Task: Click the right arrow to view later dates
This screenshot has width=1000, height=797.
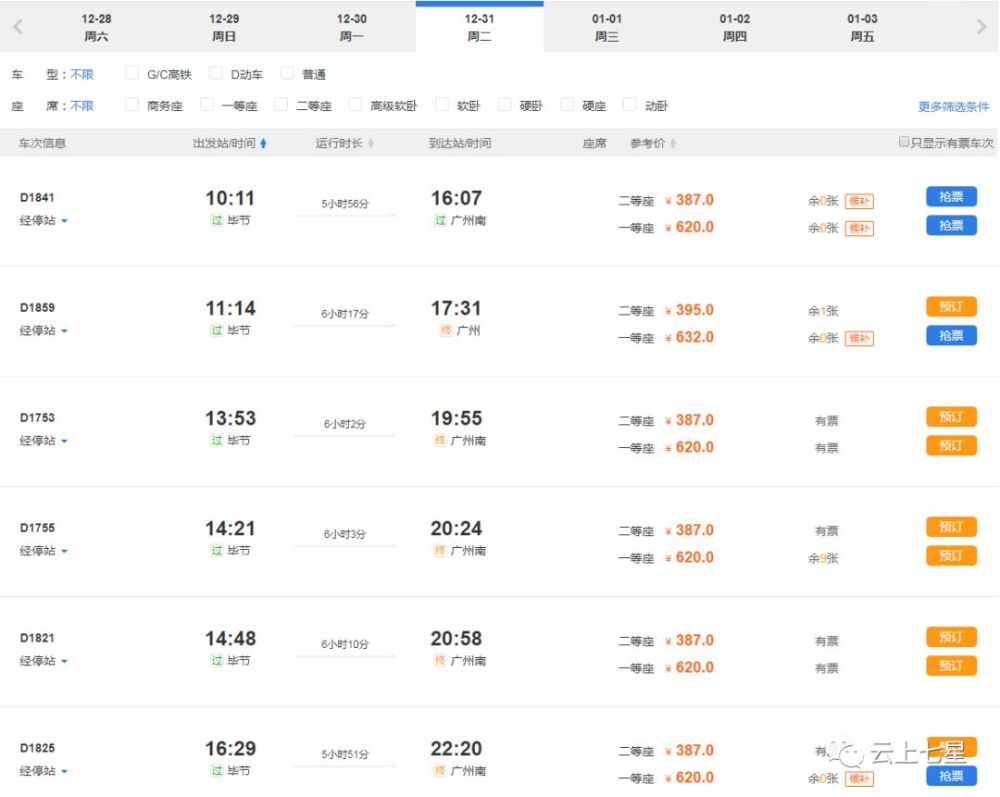Action: tap(983, 25)
